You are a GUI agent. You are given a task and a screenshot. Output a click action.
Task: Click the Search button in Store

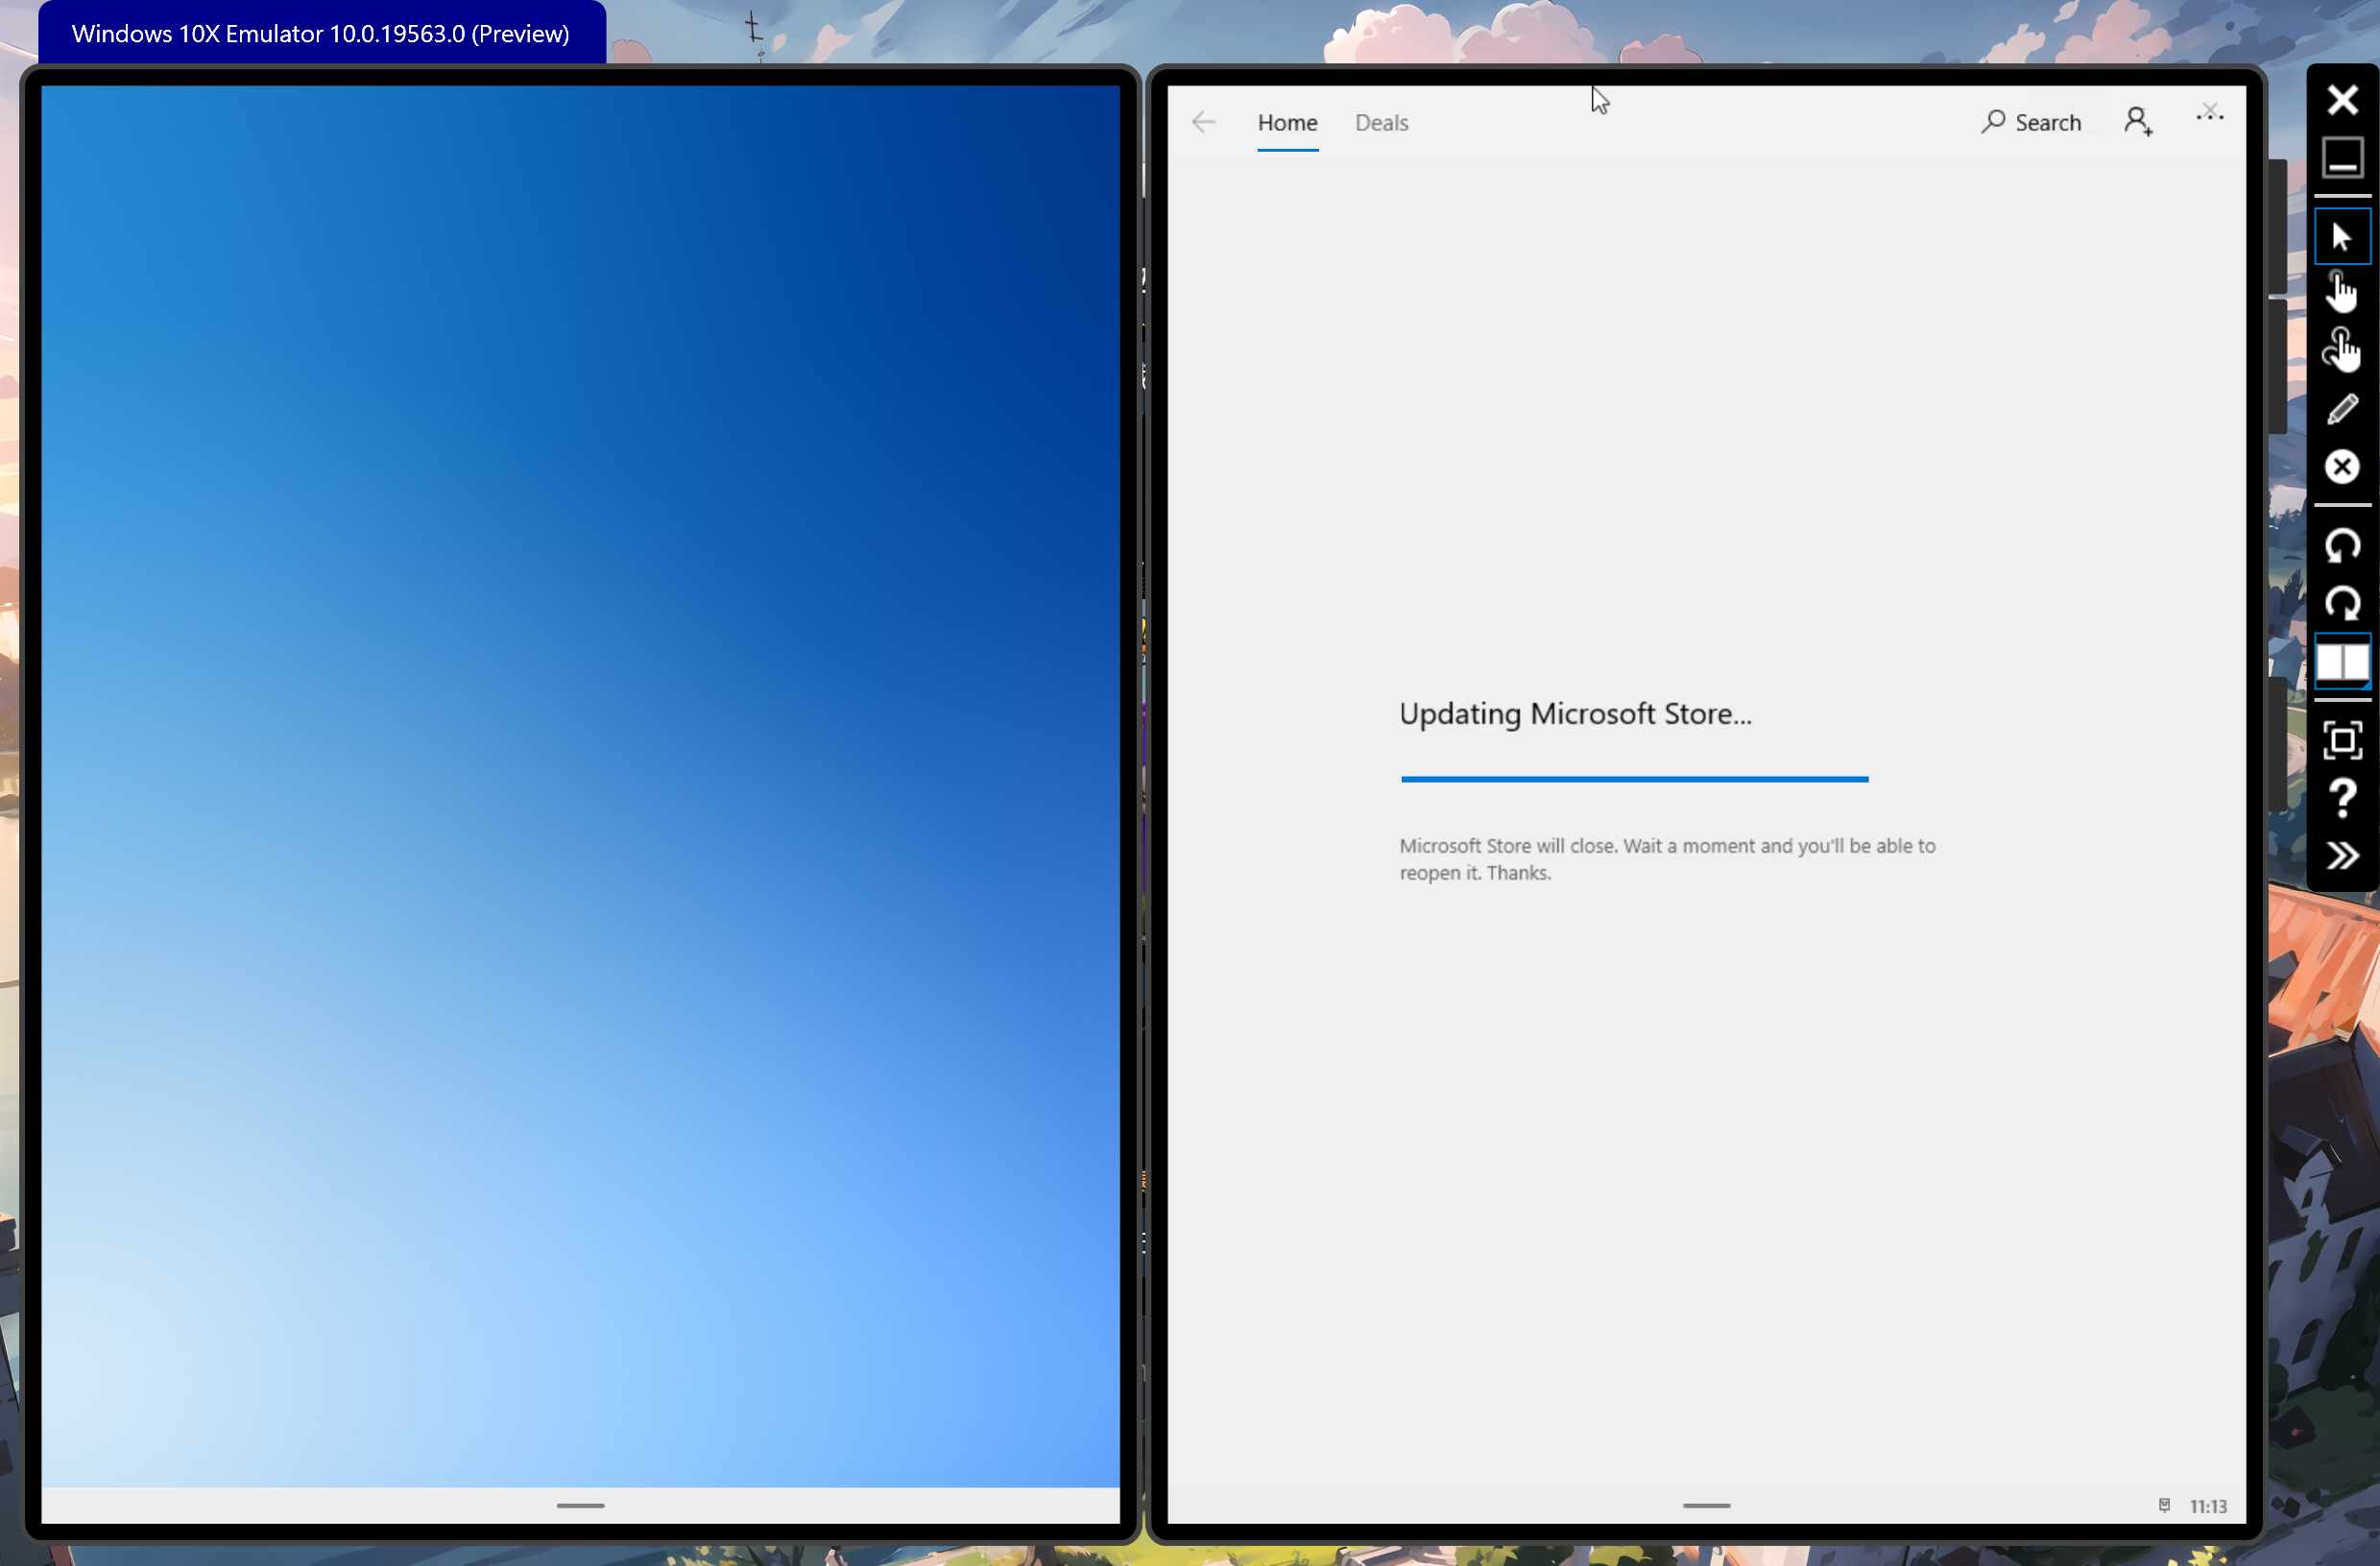2031,122
